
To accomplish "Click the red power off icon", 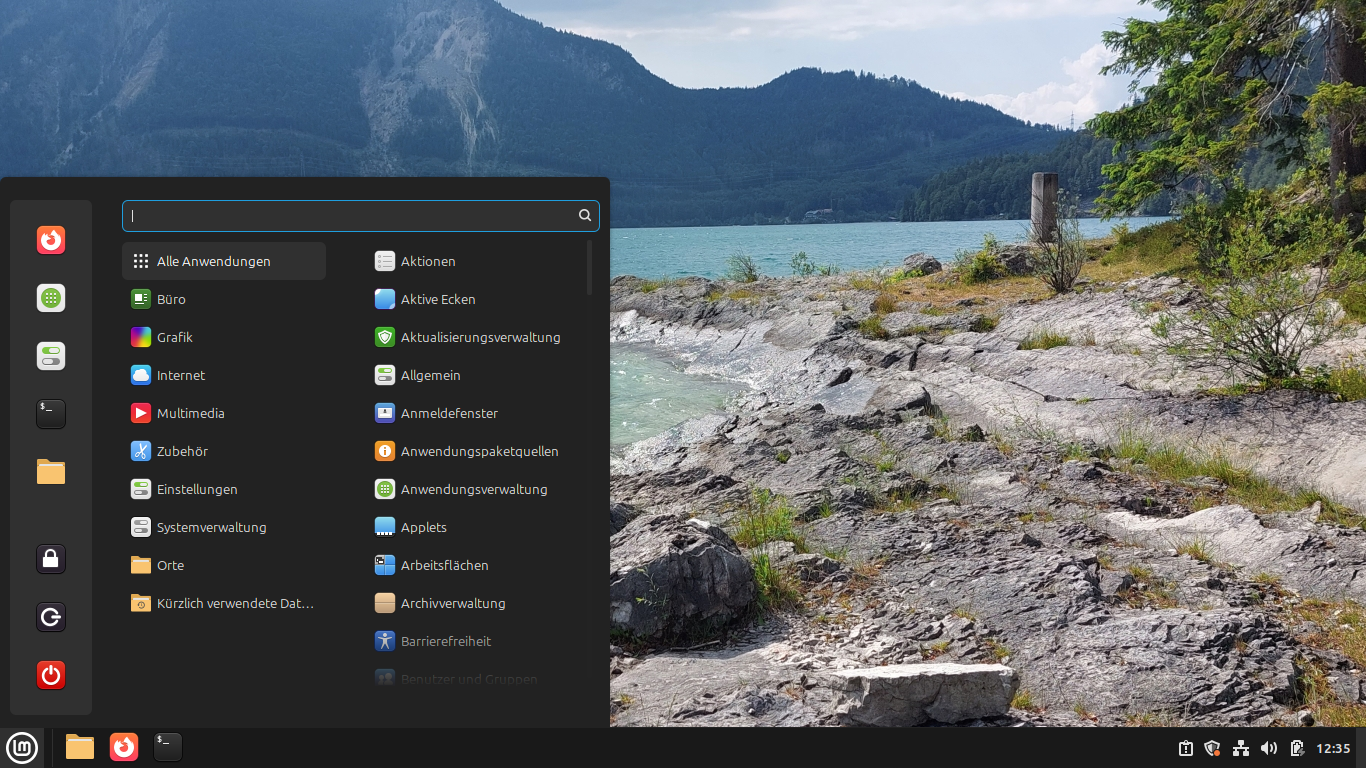I will [x=51, y=675].
